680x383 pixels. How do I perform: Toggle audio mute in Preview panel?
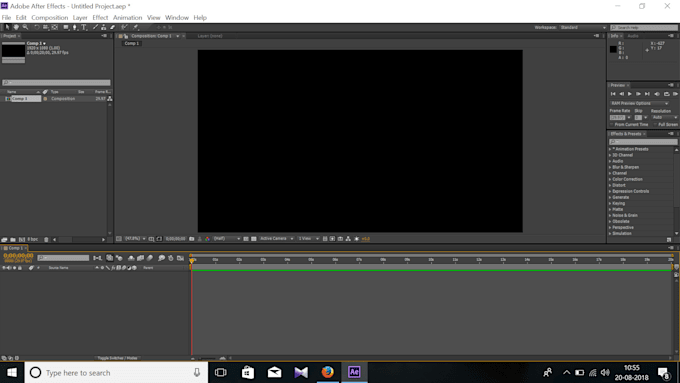[x=657, y=94]
